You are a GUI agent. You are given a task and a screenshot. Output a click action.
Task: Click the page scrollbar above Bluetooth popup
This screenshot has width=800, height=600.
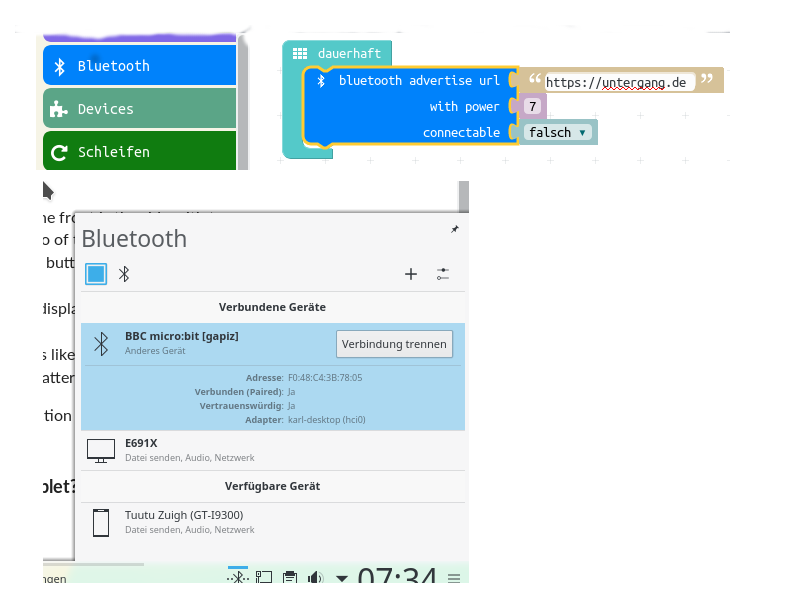[x=464, y=196]
